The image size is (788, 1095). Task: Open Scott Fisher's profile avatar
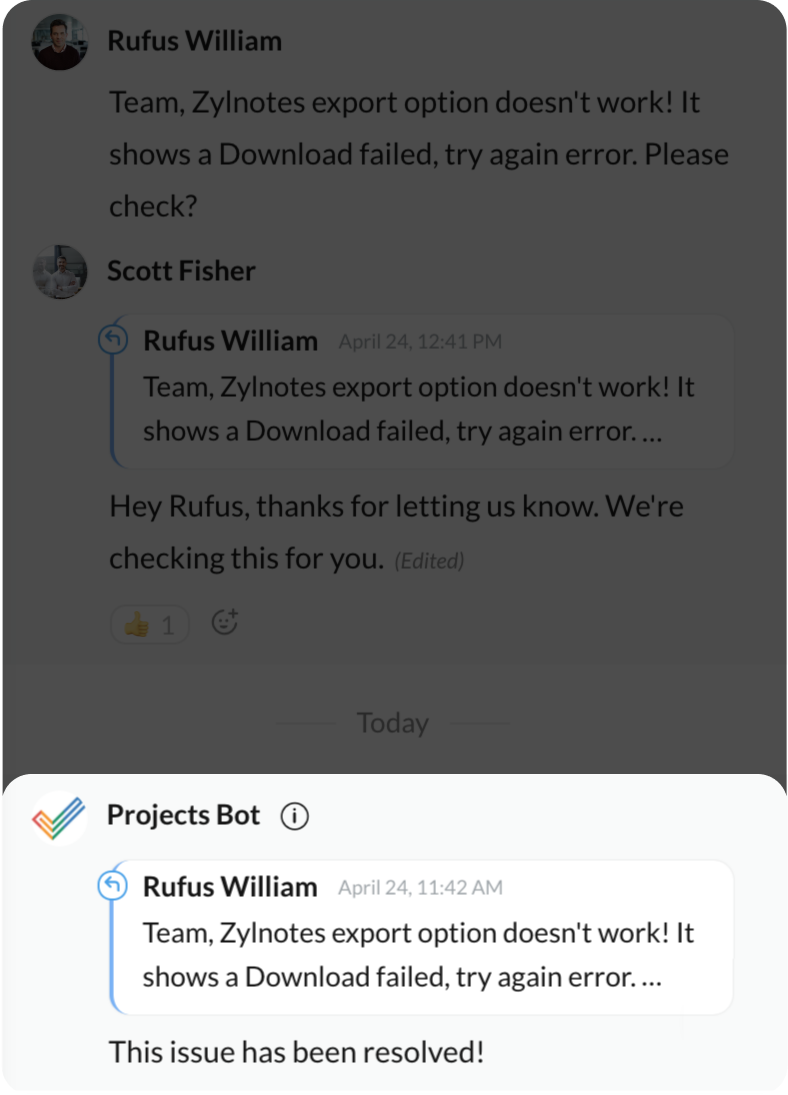[x=59, y=272]
